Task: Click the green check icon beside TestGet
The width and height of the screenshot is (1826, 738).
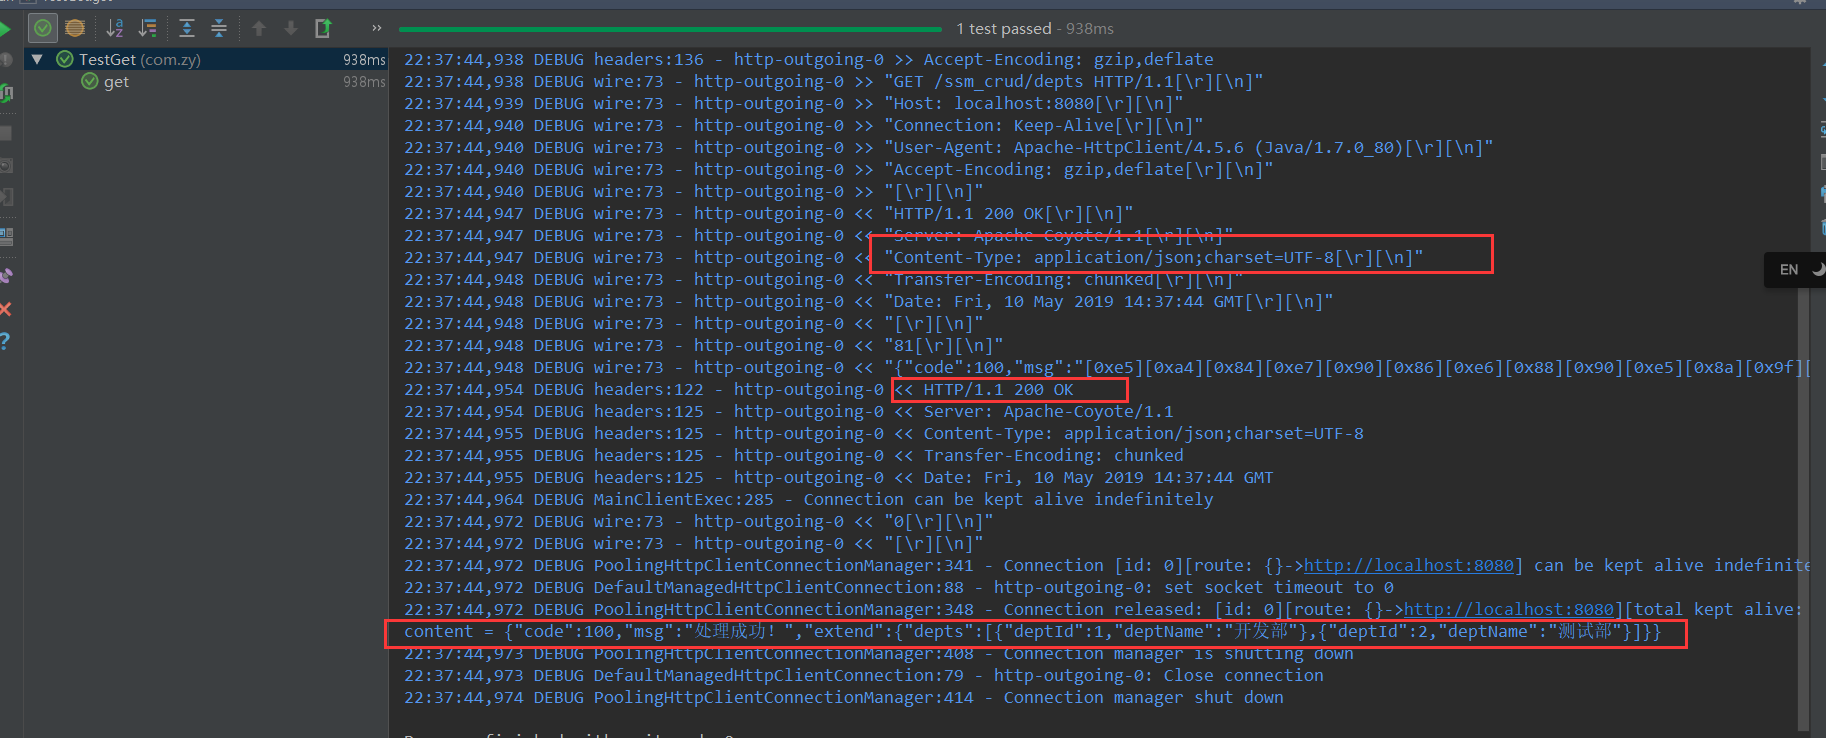Action: [65, 59]
